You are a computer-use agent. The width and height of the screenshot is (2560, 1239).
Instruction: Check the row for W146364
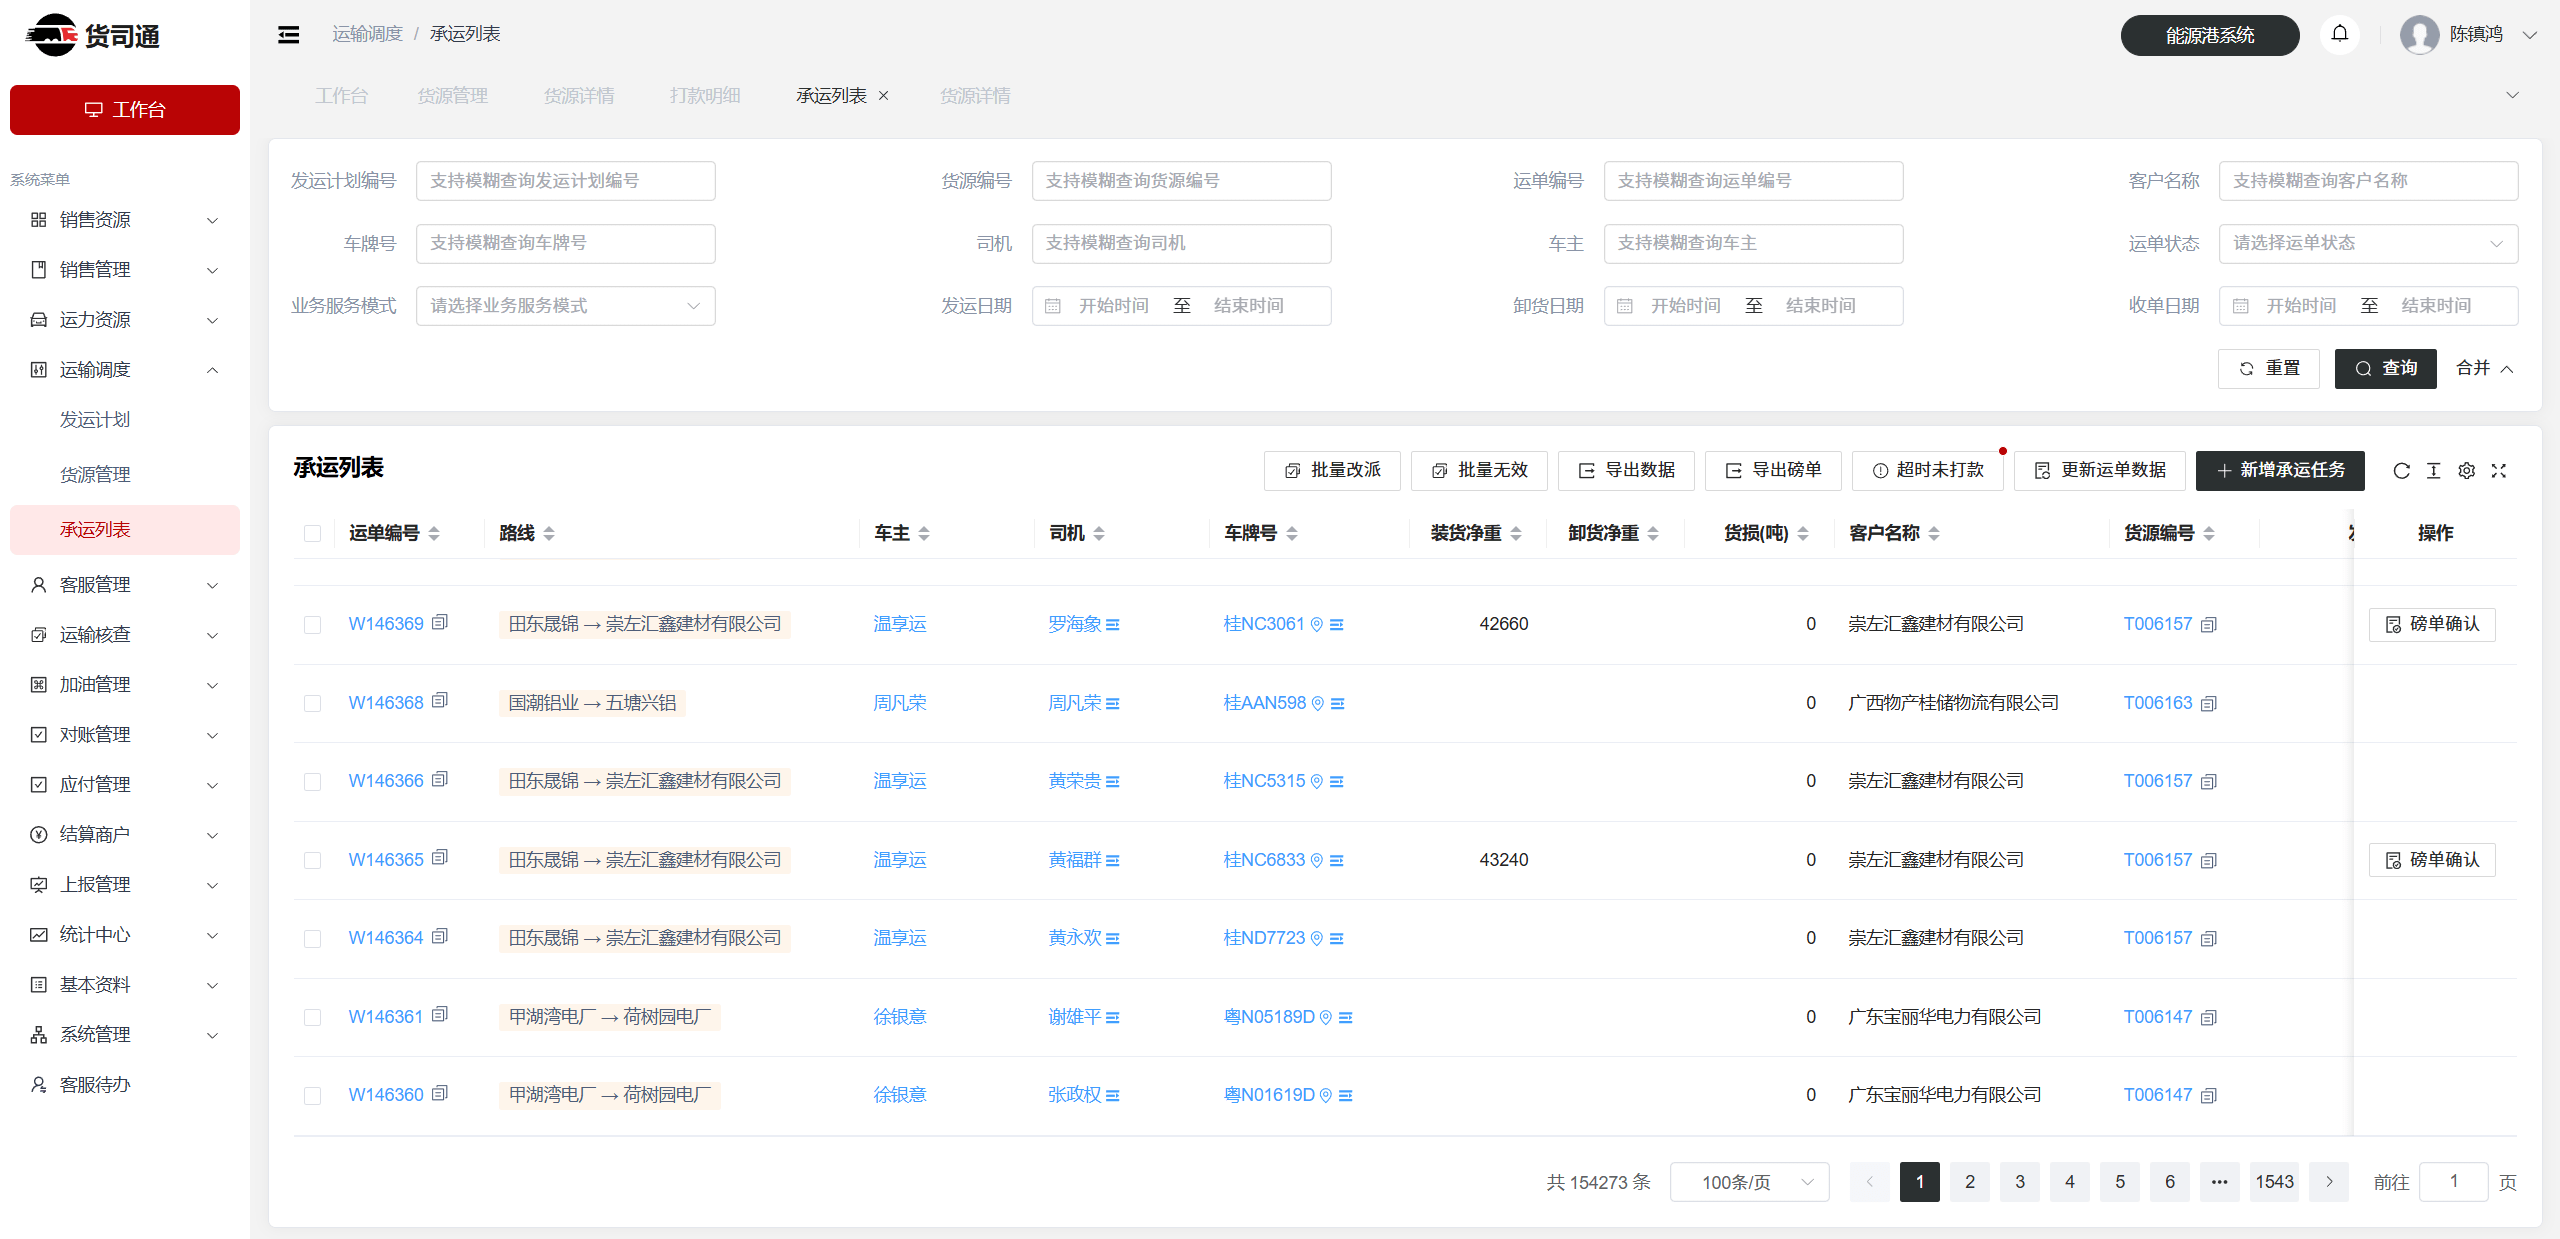(313, 939)
